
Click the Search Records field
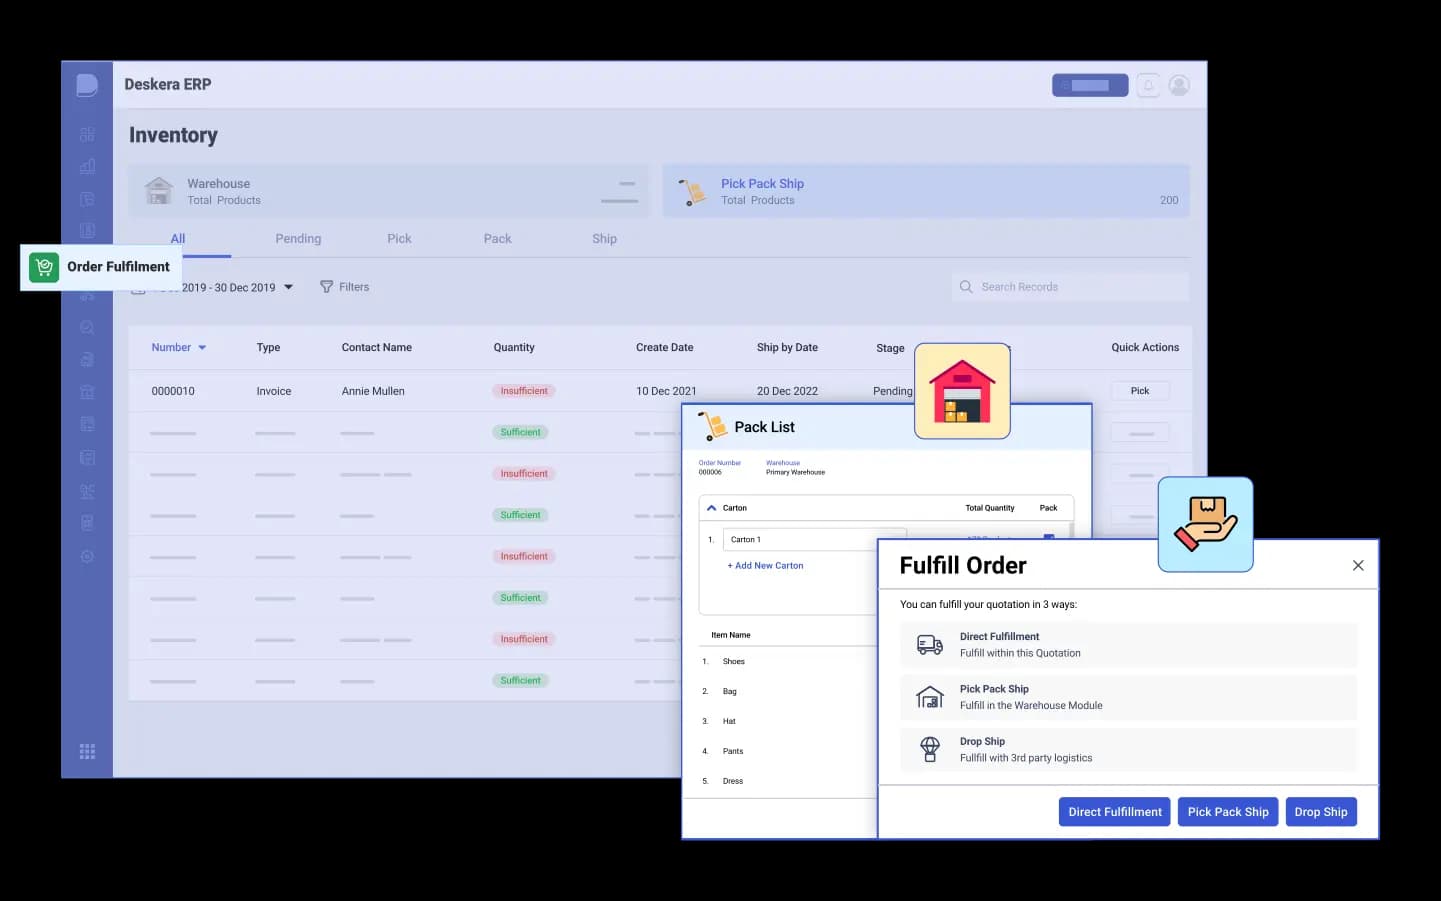click(x=1070, y=287)
